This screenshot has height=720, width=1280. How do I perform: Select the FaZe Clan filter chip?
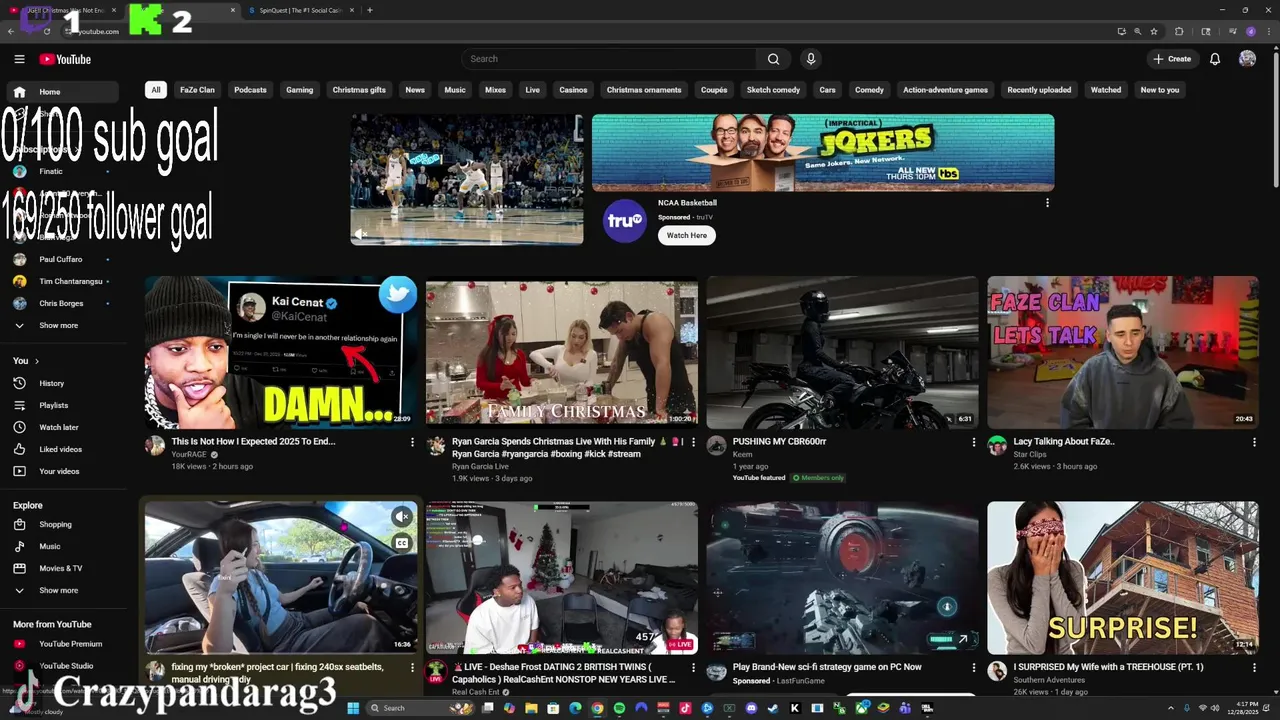coord(197,90)
